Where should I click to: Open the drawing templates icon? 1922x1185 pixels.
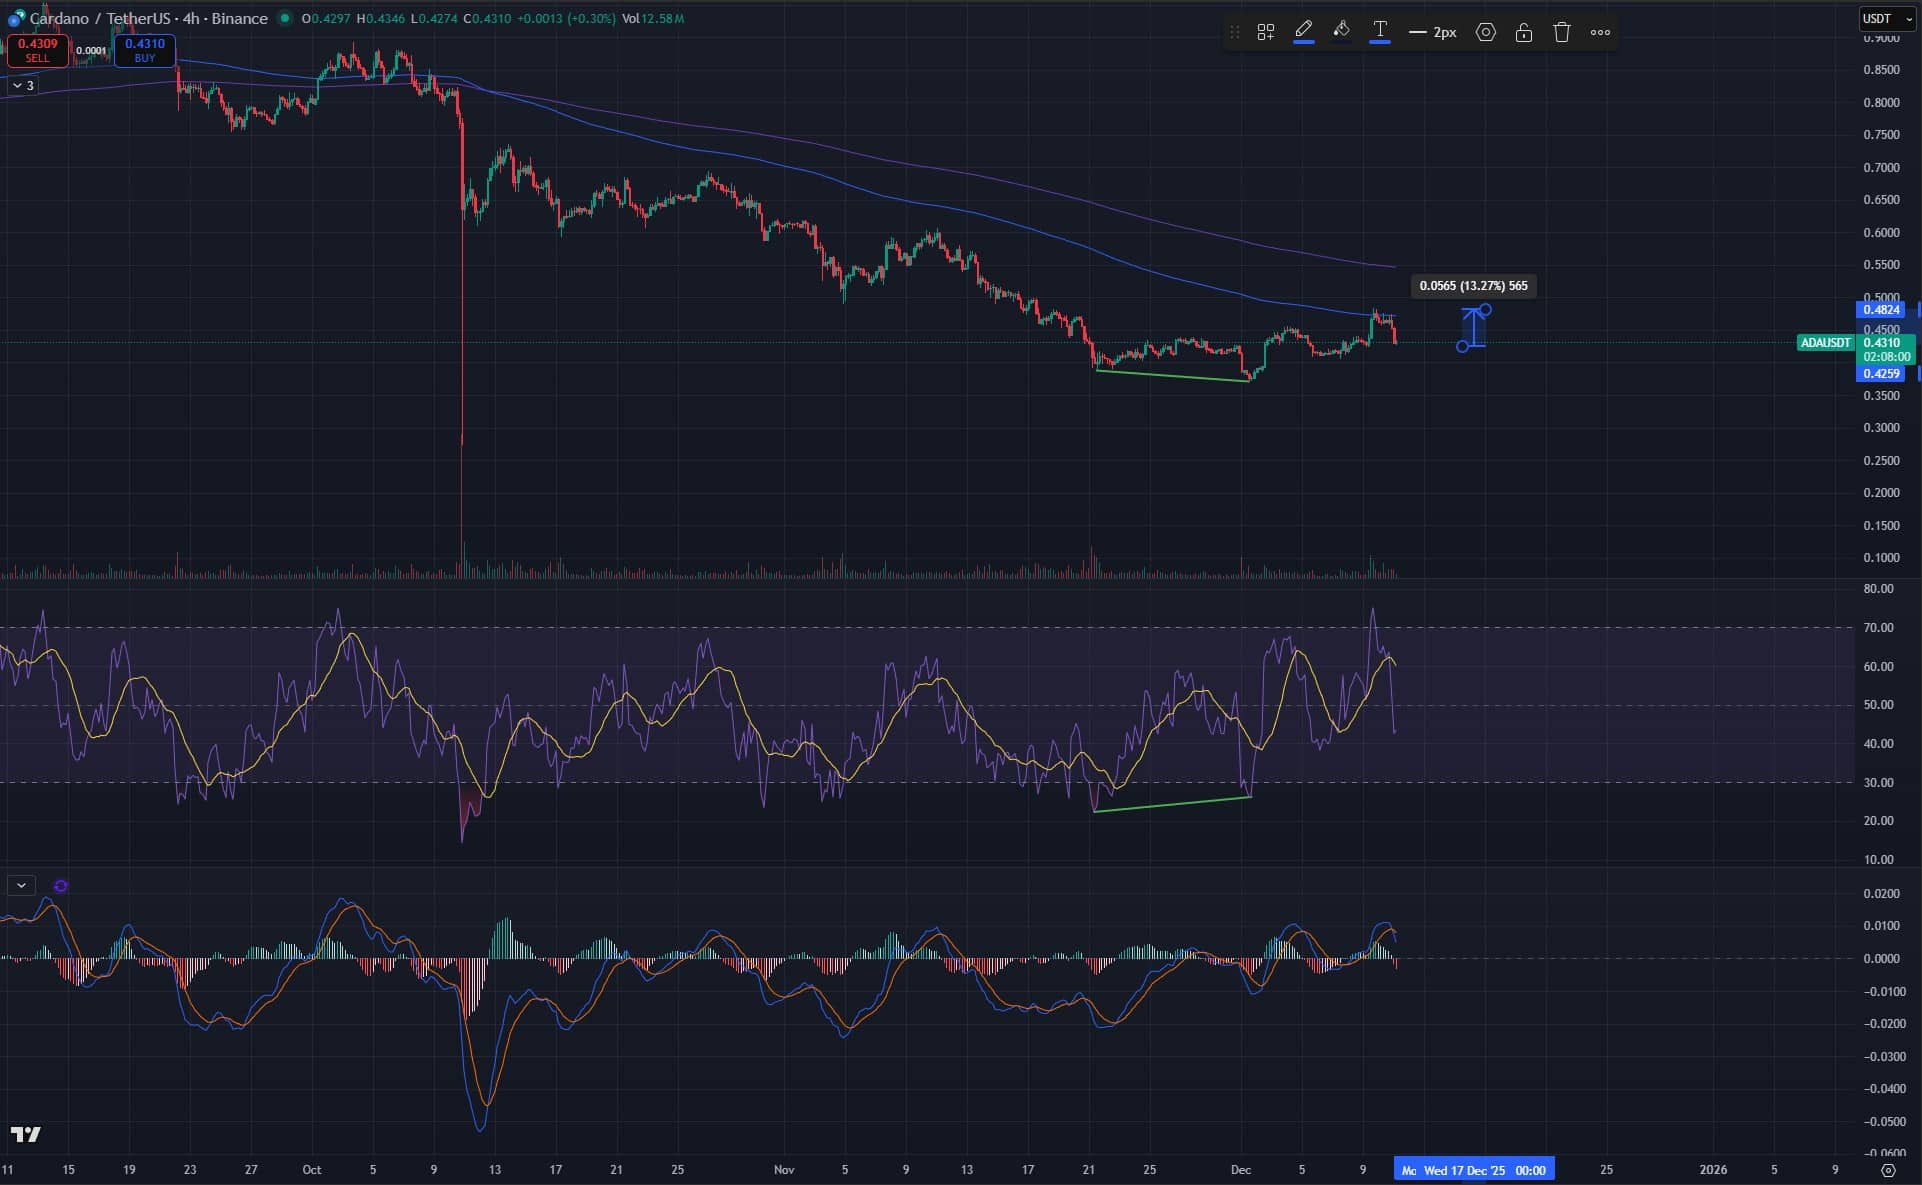tap(1265, 32)
